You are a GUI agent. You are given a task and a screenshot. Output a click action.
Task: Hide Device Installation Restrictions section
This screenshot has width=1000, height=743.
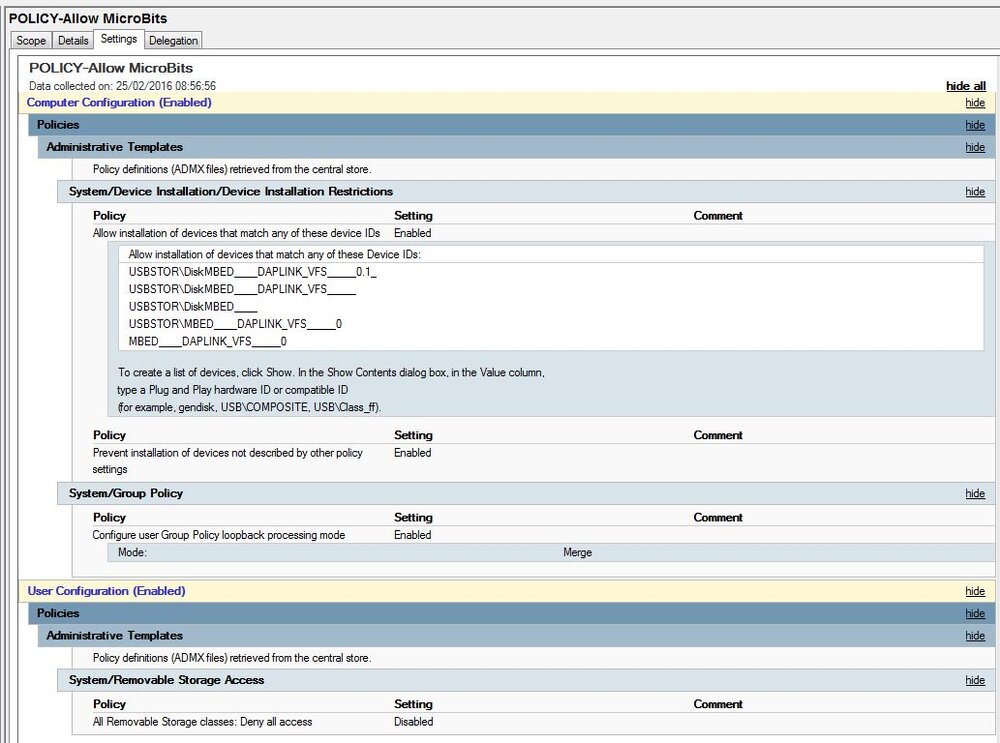(974, 191)
